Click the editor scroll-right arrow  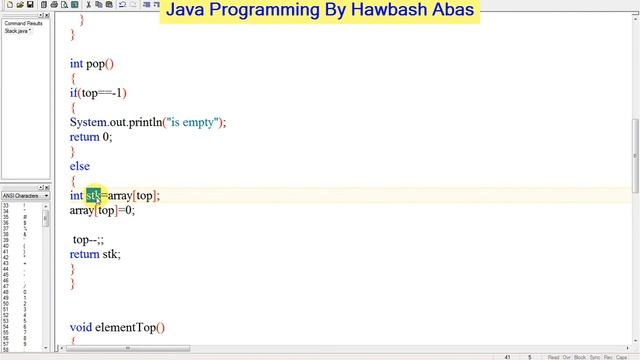click(x=627, y=348)
